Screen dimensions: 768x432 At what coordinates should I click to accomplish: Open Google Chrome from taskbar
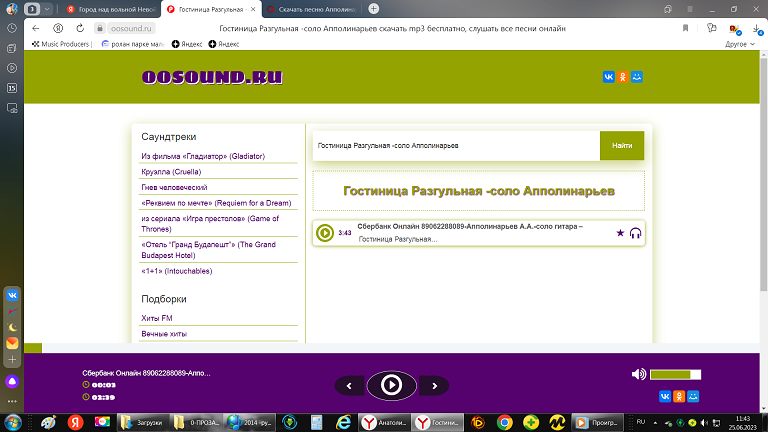click(x=504, y=422)
